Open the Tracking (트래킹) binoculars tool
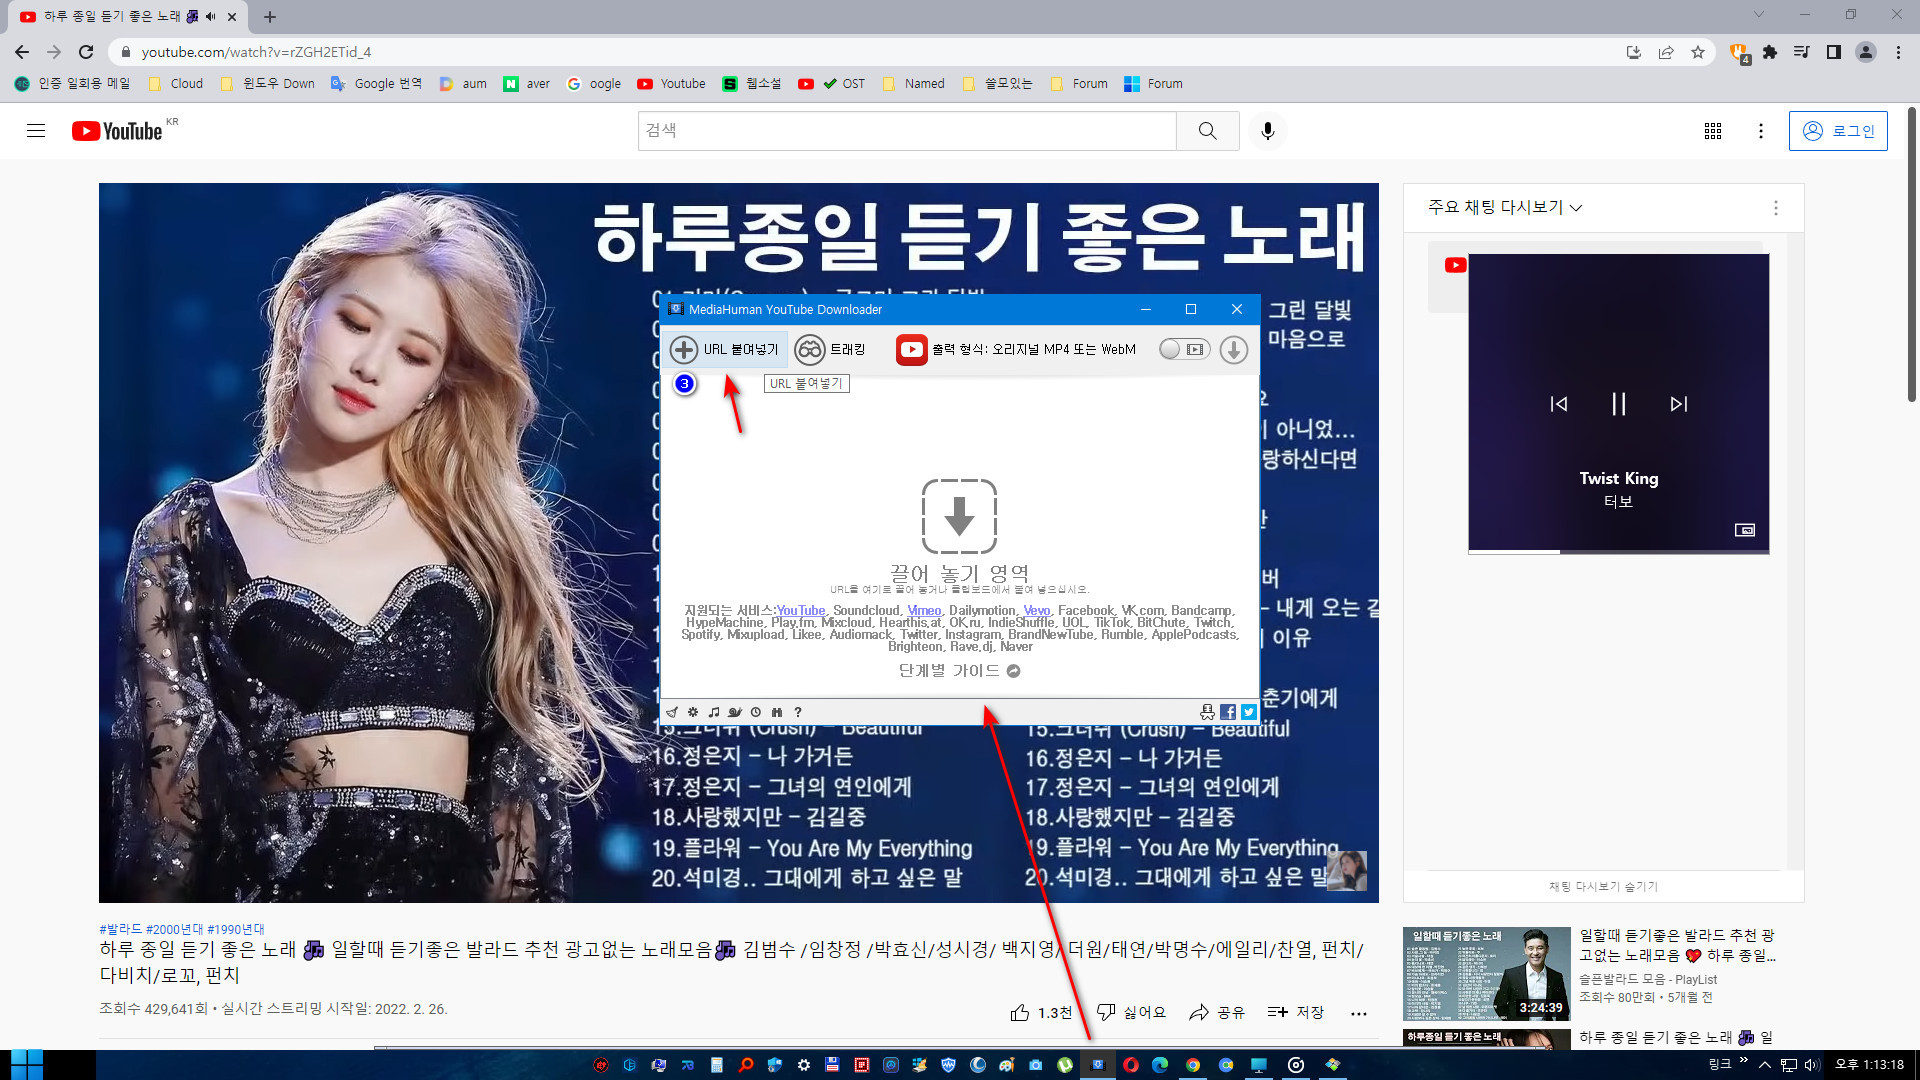1920x1080 pixels. pos(831,349)
